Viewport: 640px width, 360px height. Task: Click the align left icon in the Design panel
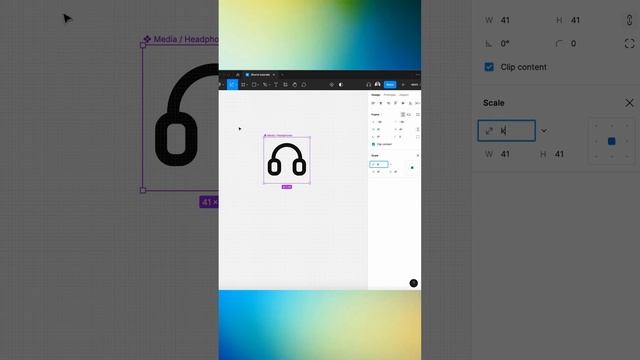coord(373,103)
